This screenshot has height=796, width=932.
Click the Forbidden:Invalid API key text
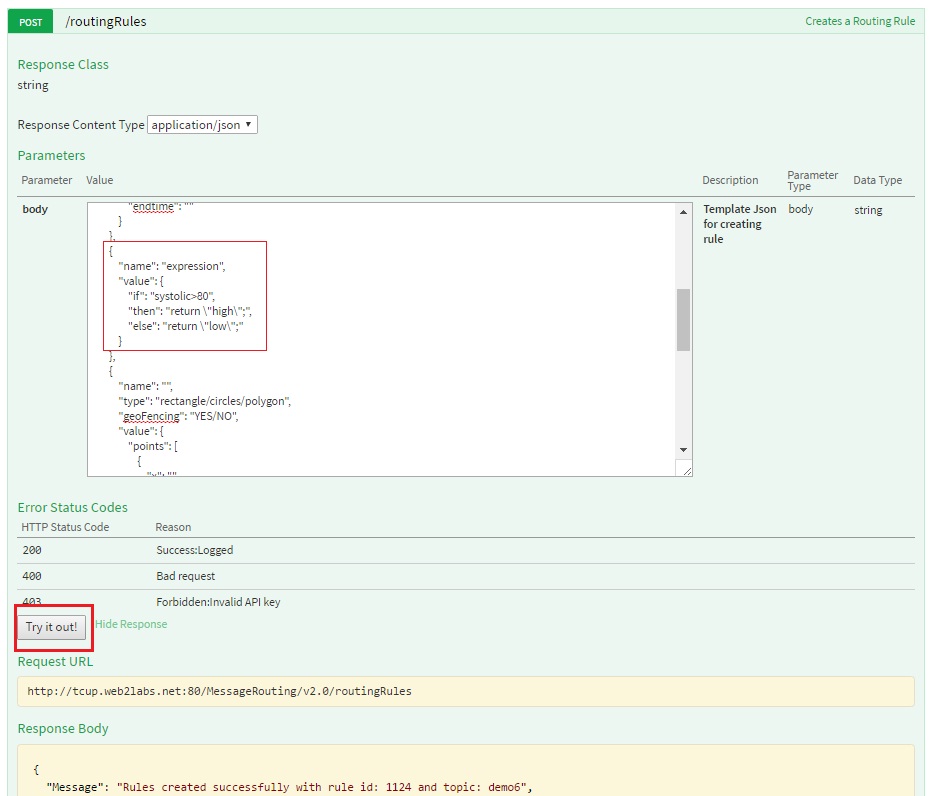(x=218, y=602)
